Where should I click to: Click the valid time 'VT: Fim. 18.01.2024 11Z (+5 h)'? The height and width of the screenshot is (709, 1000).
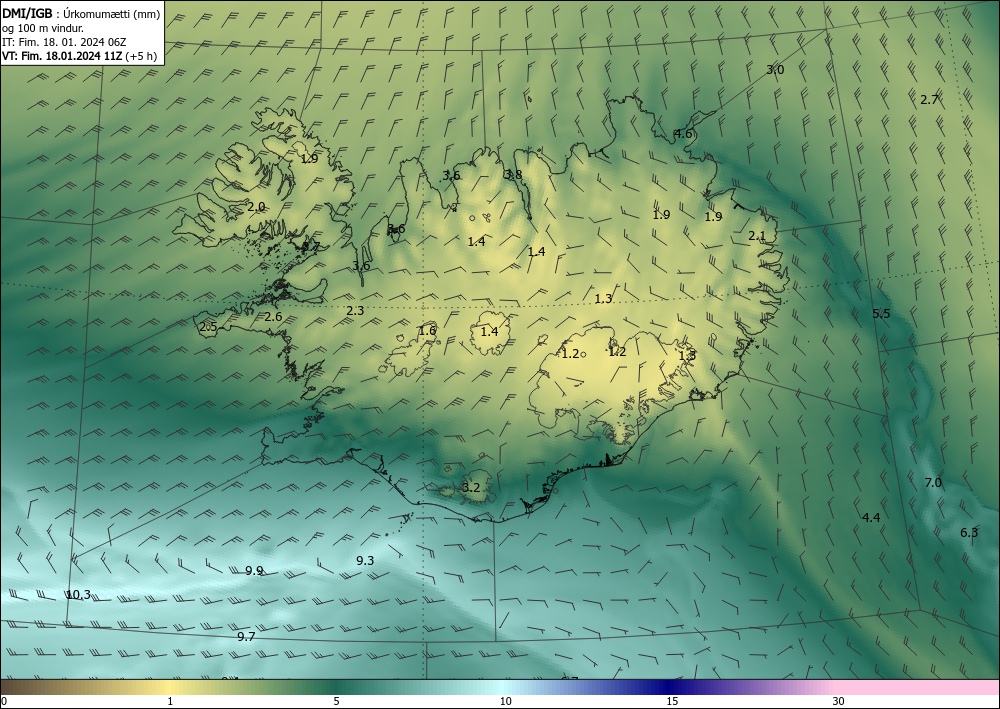point(79,55)
